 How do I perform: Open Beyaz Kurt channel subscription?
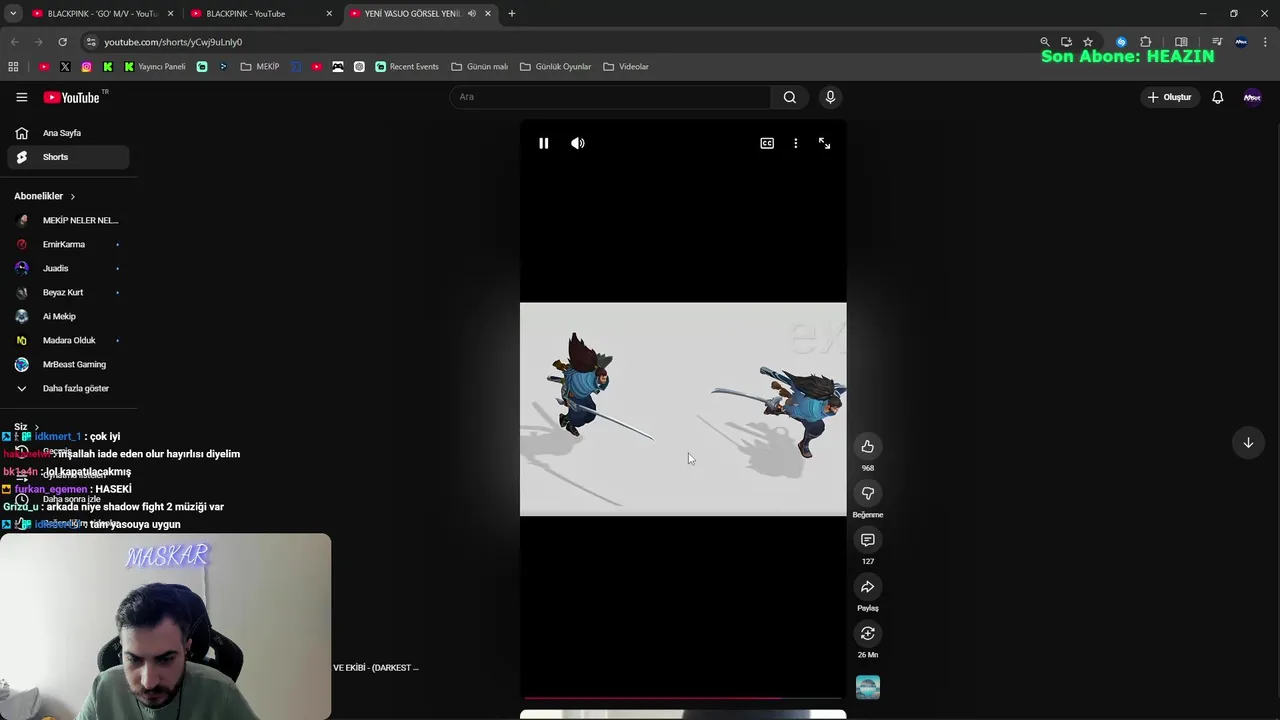click(x=68, y=292)
